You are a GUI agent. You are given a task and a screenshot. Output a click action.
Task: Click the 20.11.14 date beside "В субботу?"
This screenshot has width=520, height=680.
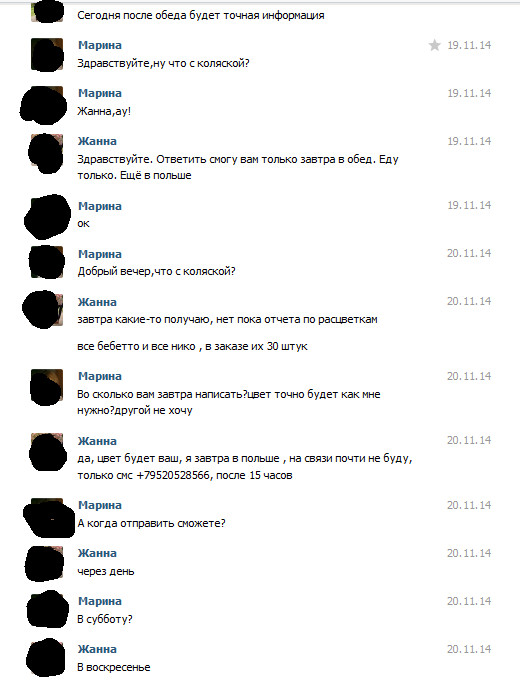(469, 601)
